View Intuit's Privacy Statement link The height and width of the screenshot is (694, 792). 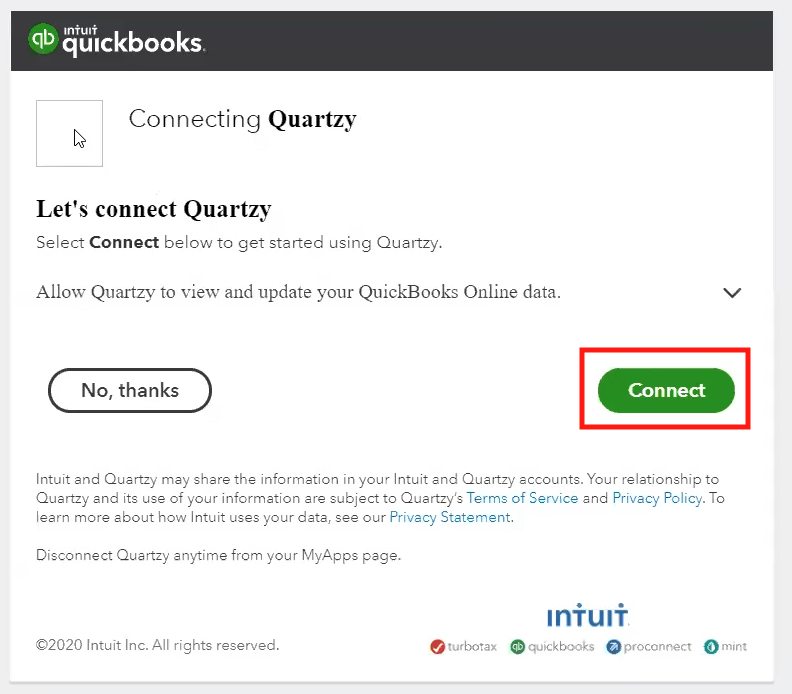[450, 517]
